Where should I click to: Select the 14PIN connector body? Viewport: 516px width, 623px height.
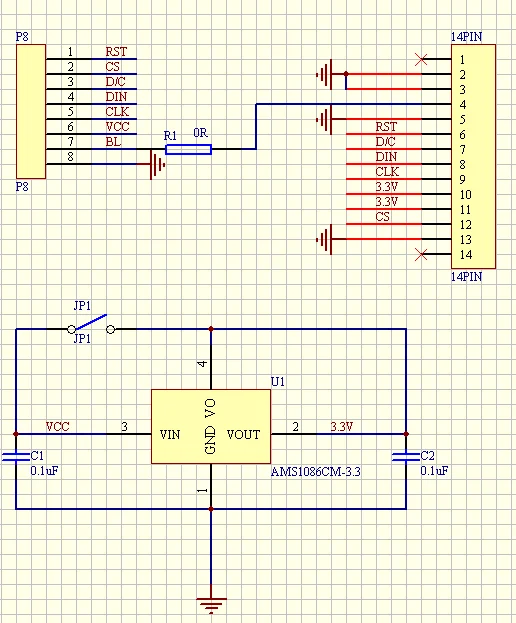[x=473, y=157]
